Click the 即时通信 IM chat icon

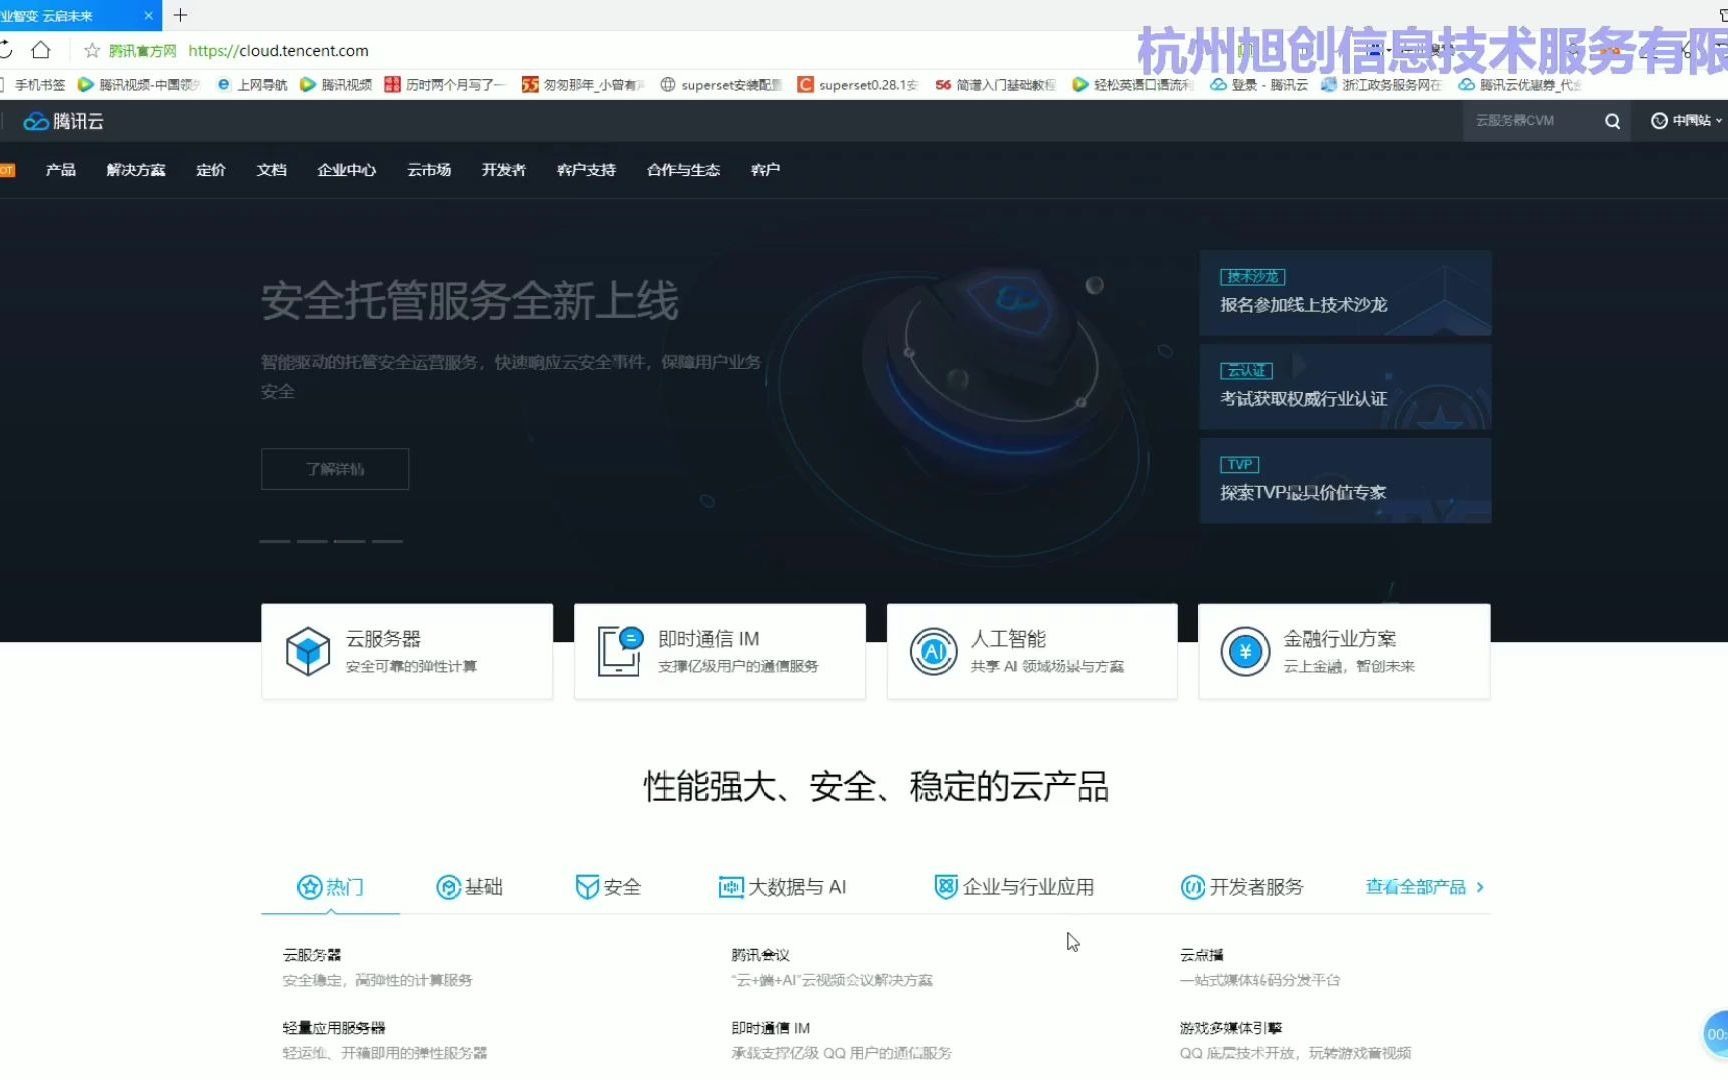click(x=620, y=651)
